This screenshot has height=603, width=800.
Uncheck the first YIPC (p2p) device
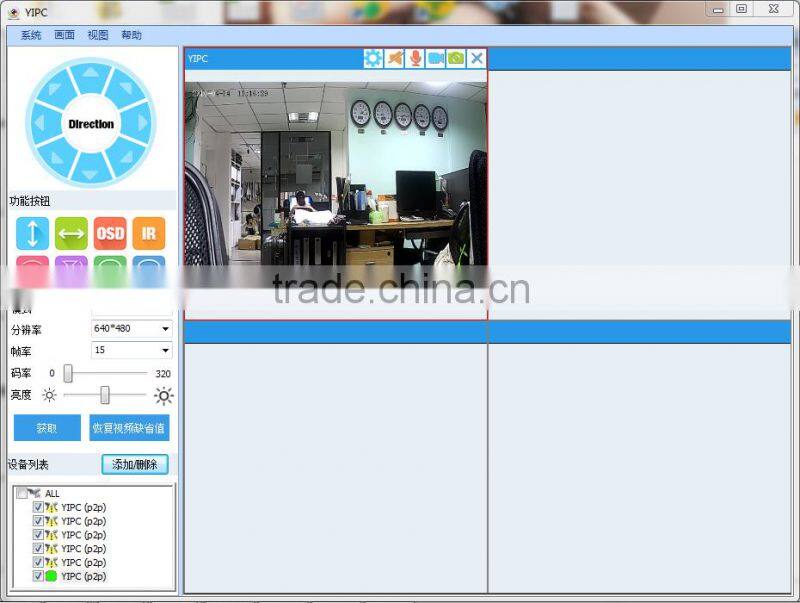38,507
